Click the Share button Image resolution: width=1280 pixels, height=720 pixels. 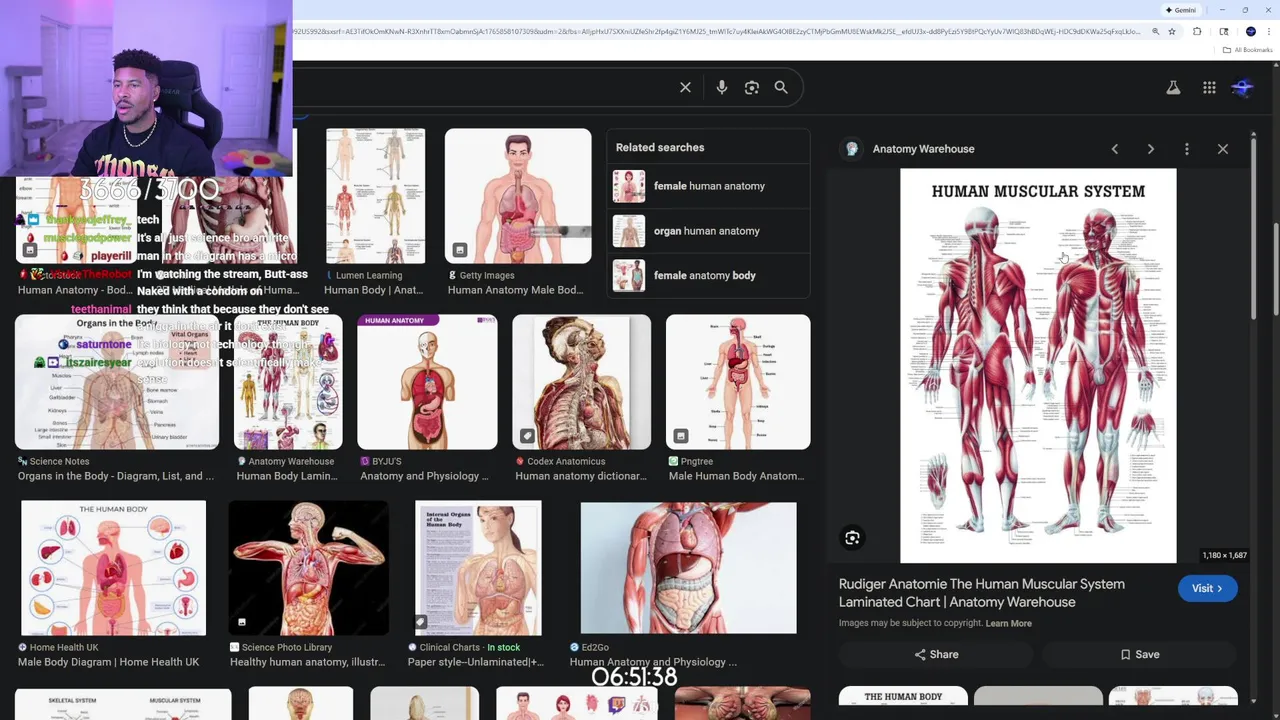(936, 655)
